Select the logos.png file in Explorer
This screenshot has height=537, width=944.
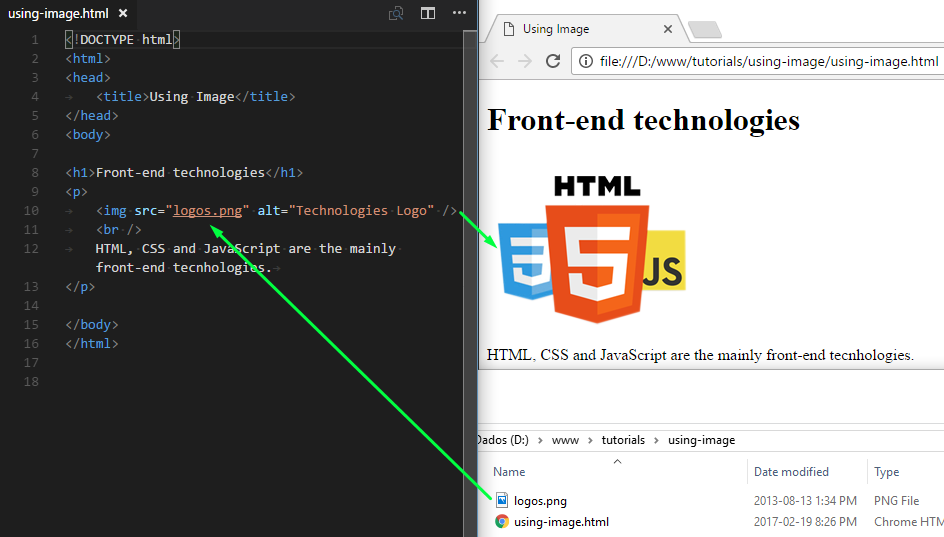coord(540,501)
